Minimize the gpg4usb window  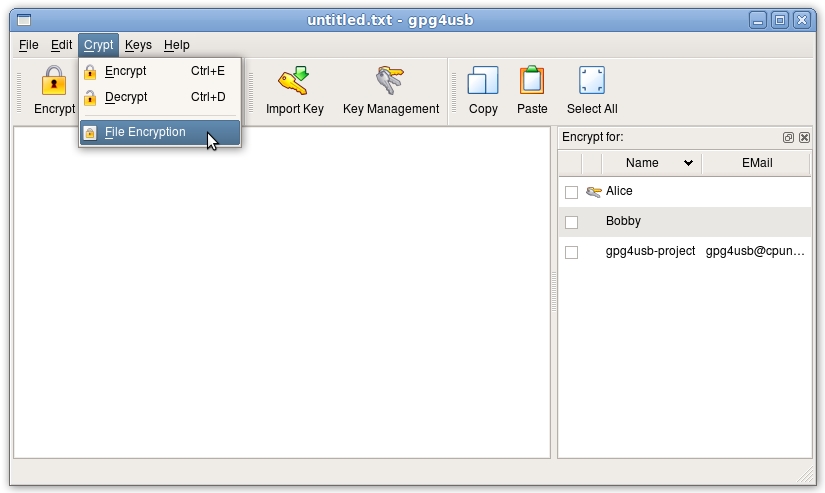click(758, 21)
